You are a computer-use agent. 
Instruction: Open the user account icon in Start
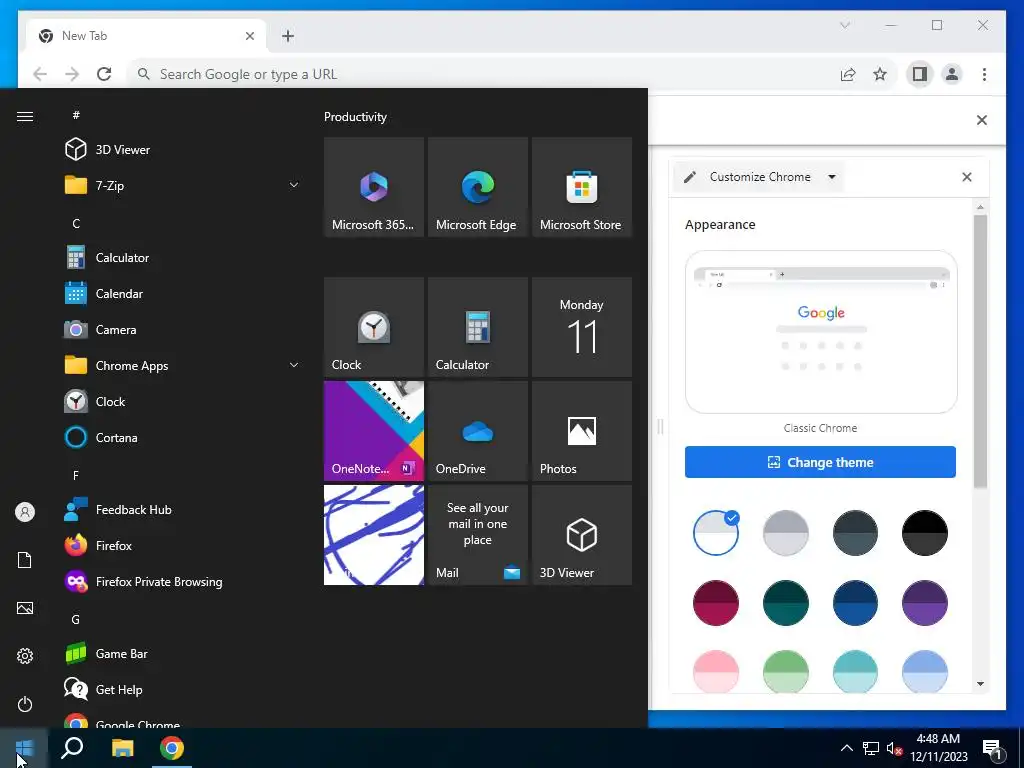[x=25, y=512]
